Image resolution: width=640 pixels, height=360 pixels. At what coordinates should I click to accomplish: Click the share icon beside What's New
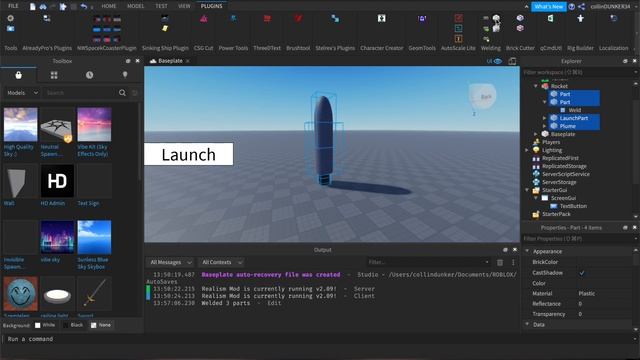click(581, 7)
